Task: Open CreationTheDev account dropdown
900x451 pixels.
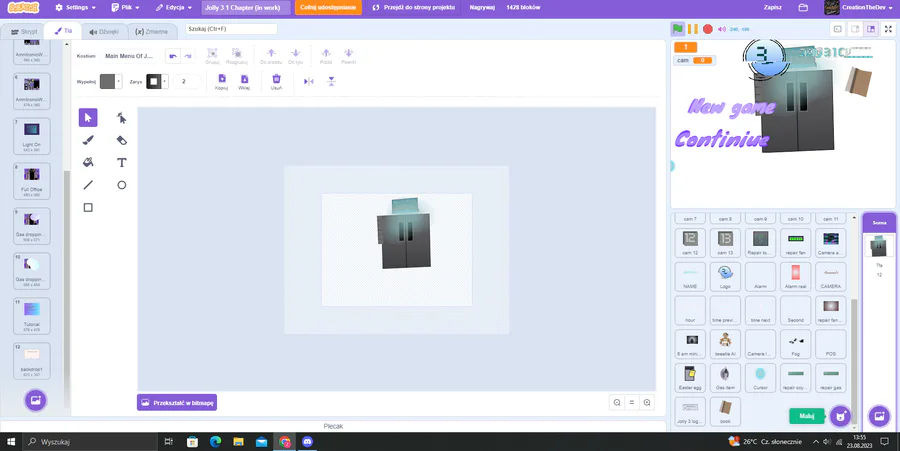Action: click(x=859, y=7)
